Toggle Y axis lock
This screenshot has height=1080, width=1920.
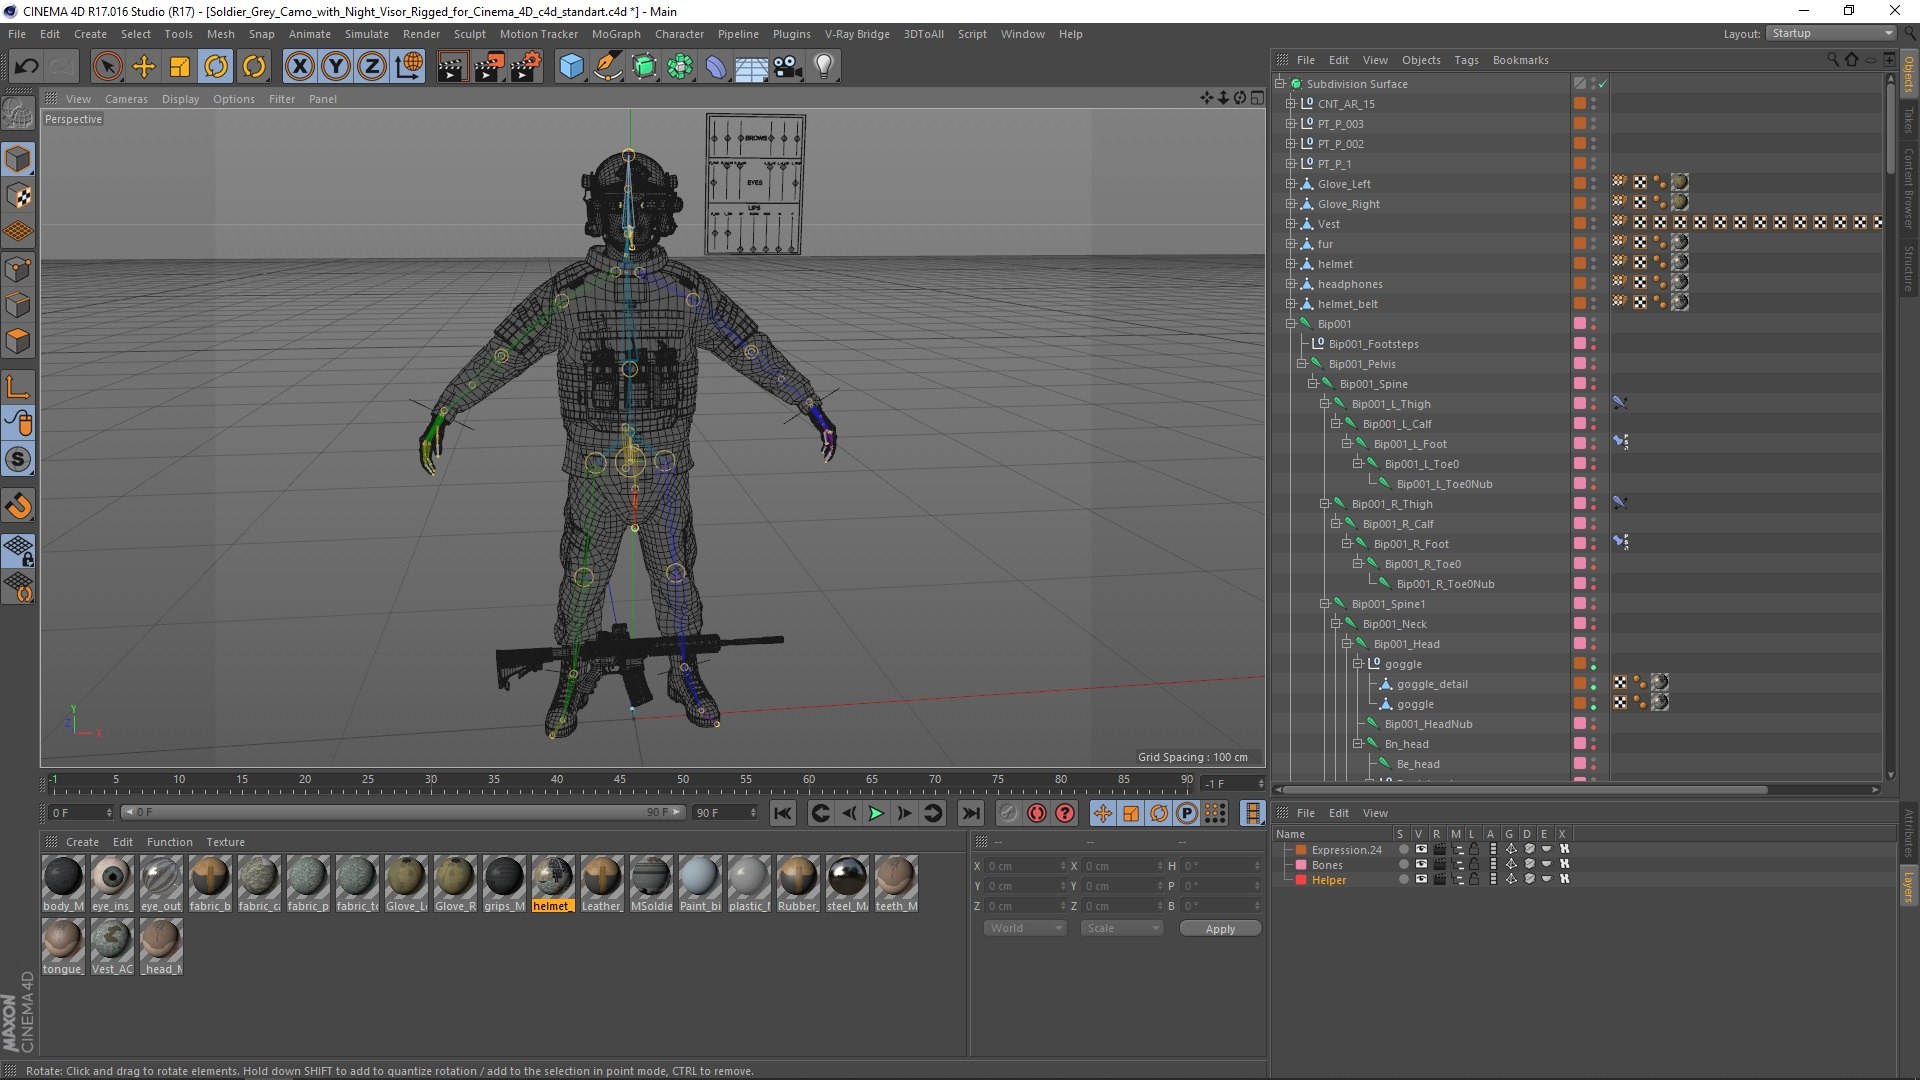pyautogui.click(x=336, y=67)
